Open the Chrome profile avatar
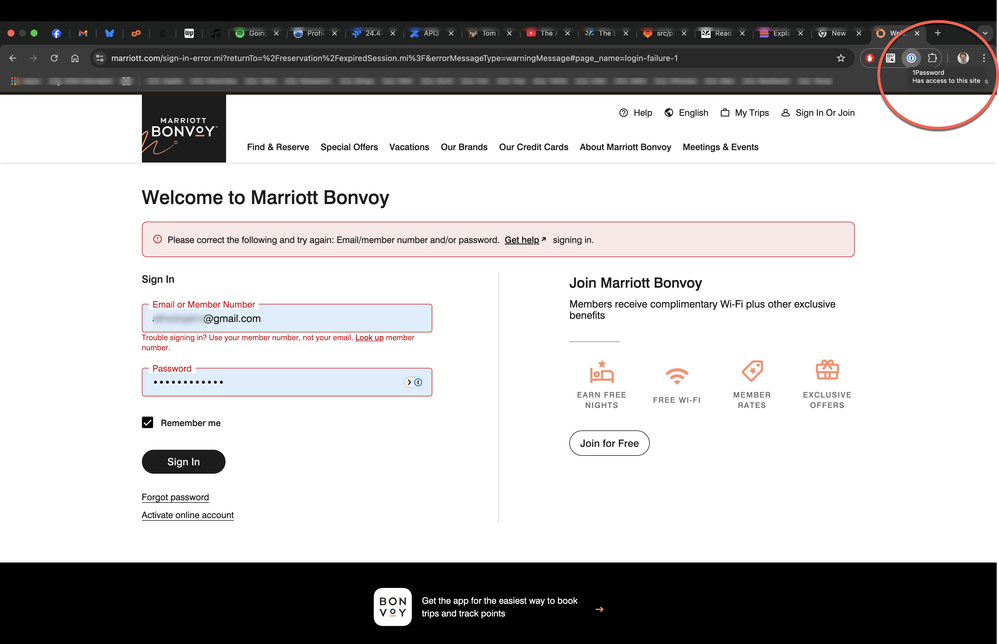 (963, 58)
